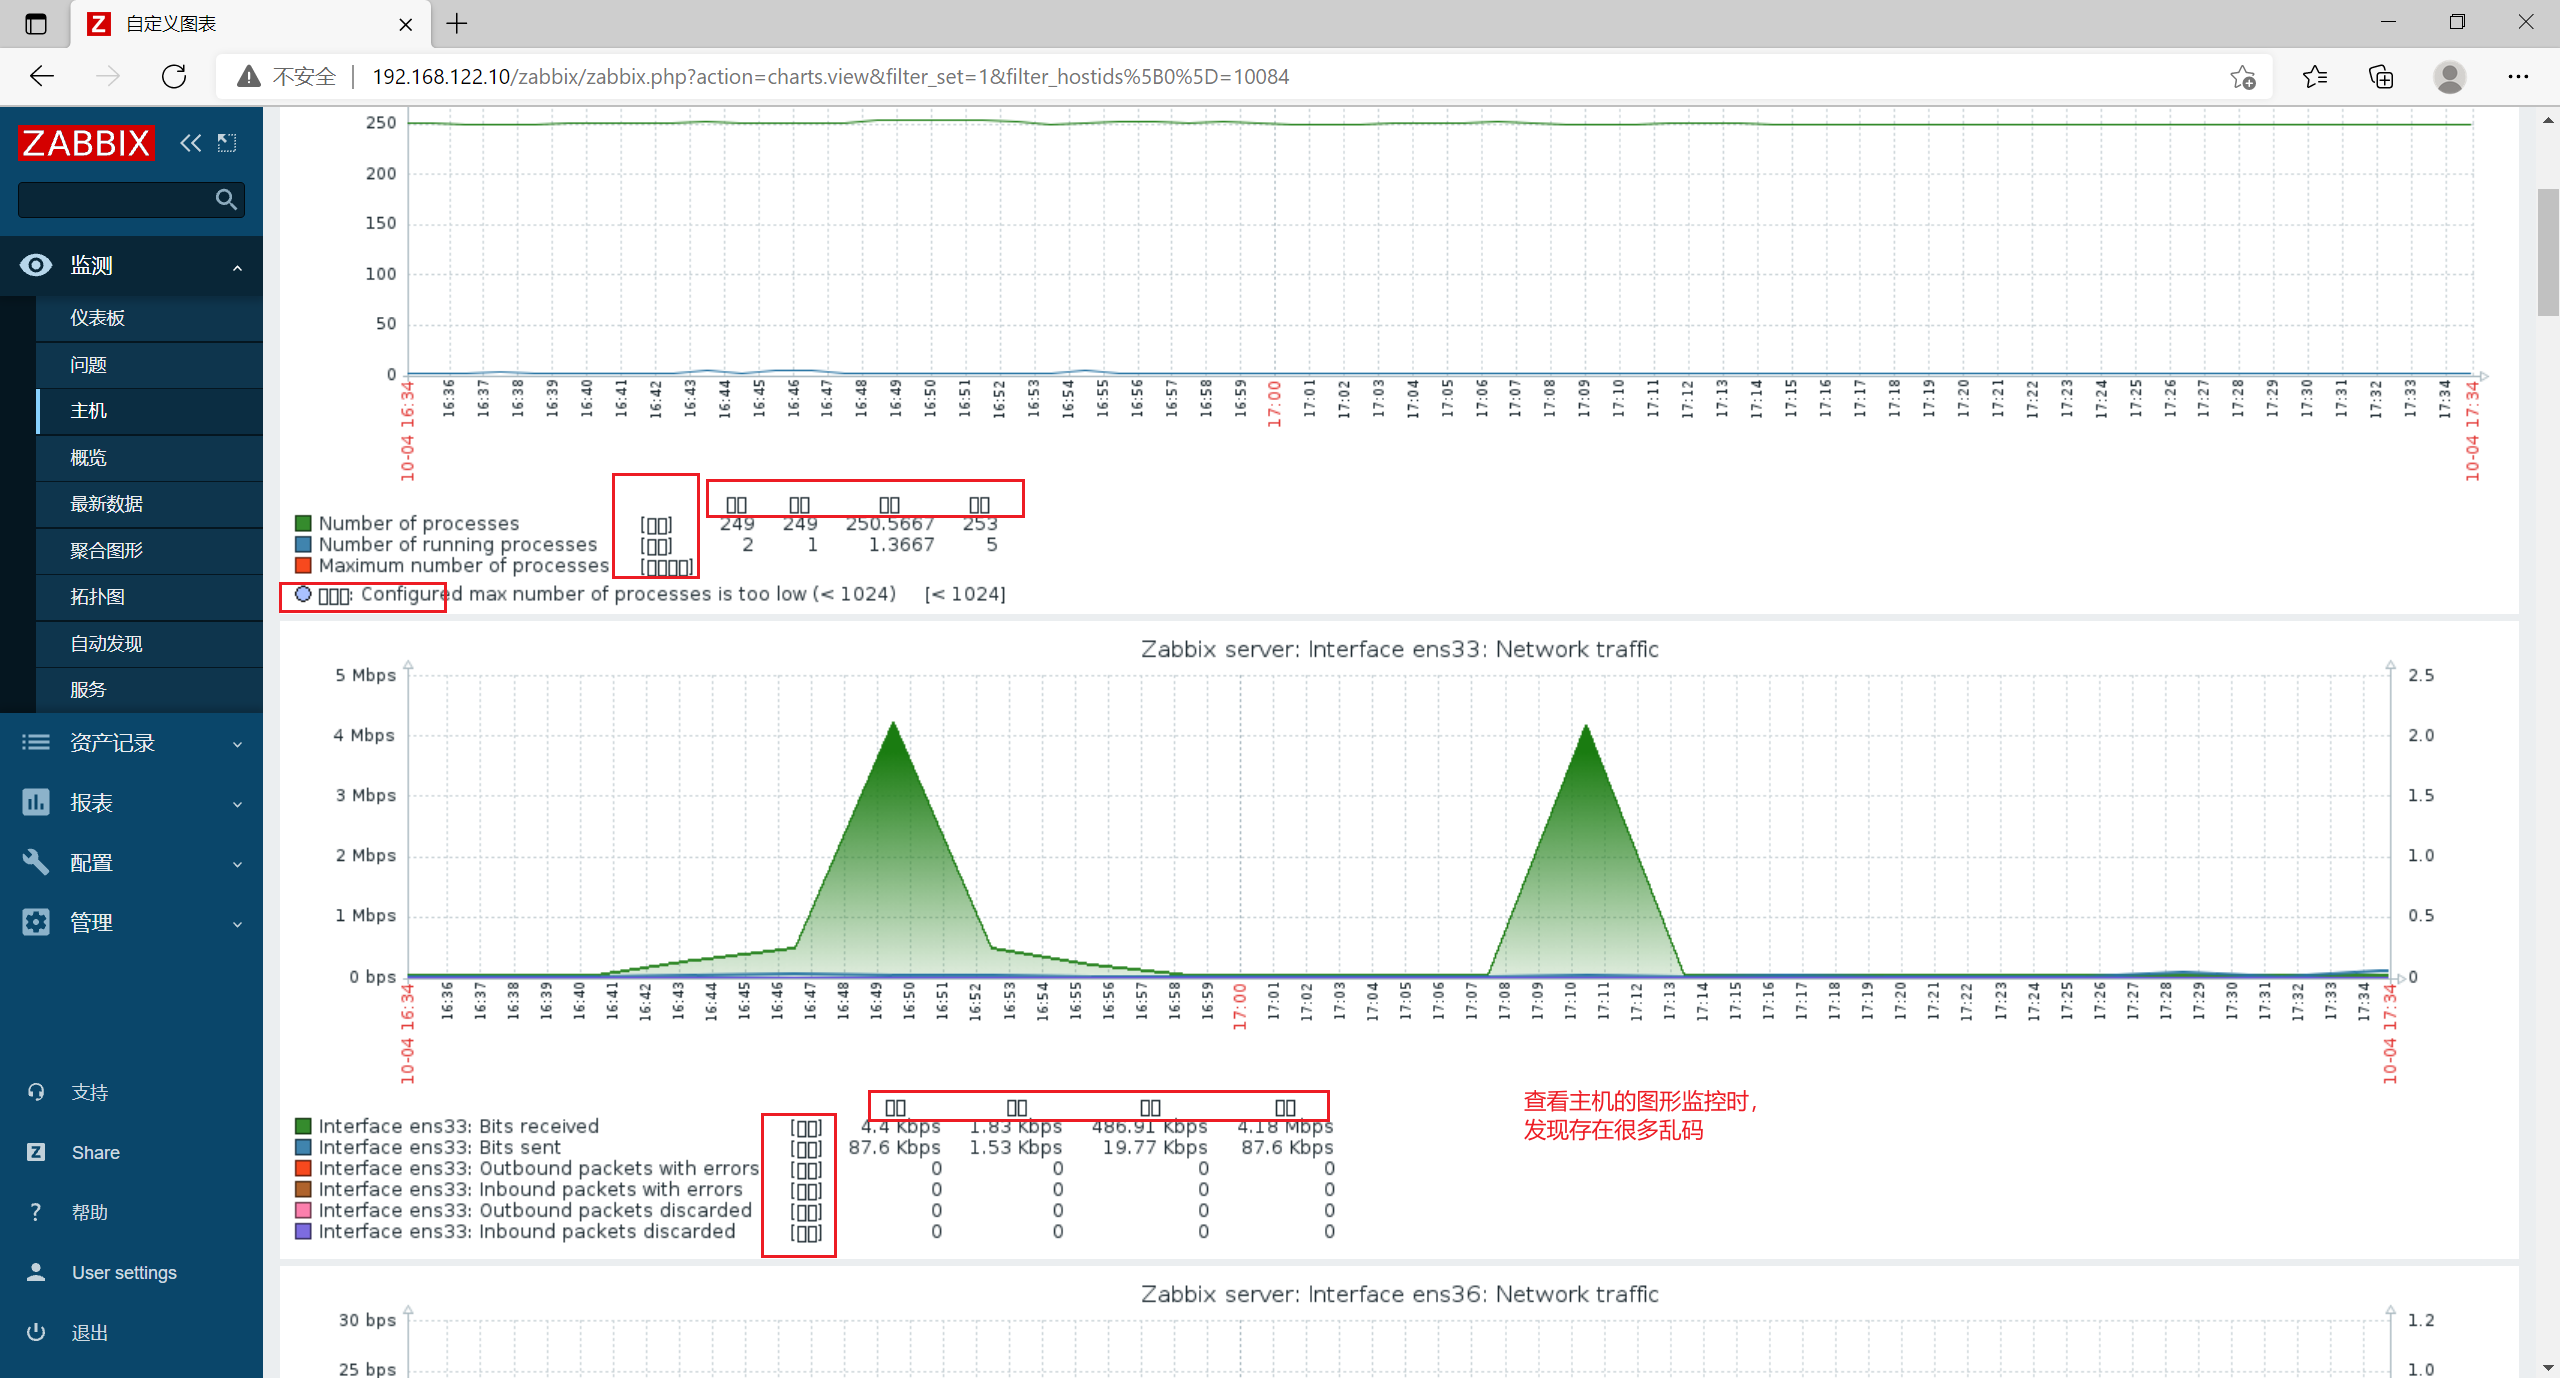Open a new browser tab
The image size is (2560, 1378).
tap(457, 23)
